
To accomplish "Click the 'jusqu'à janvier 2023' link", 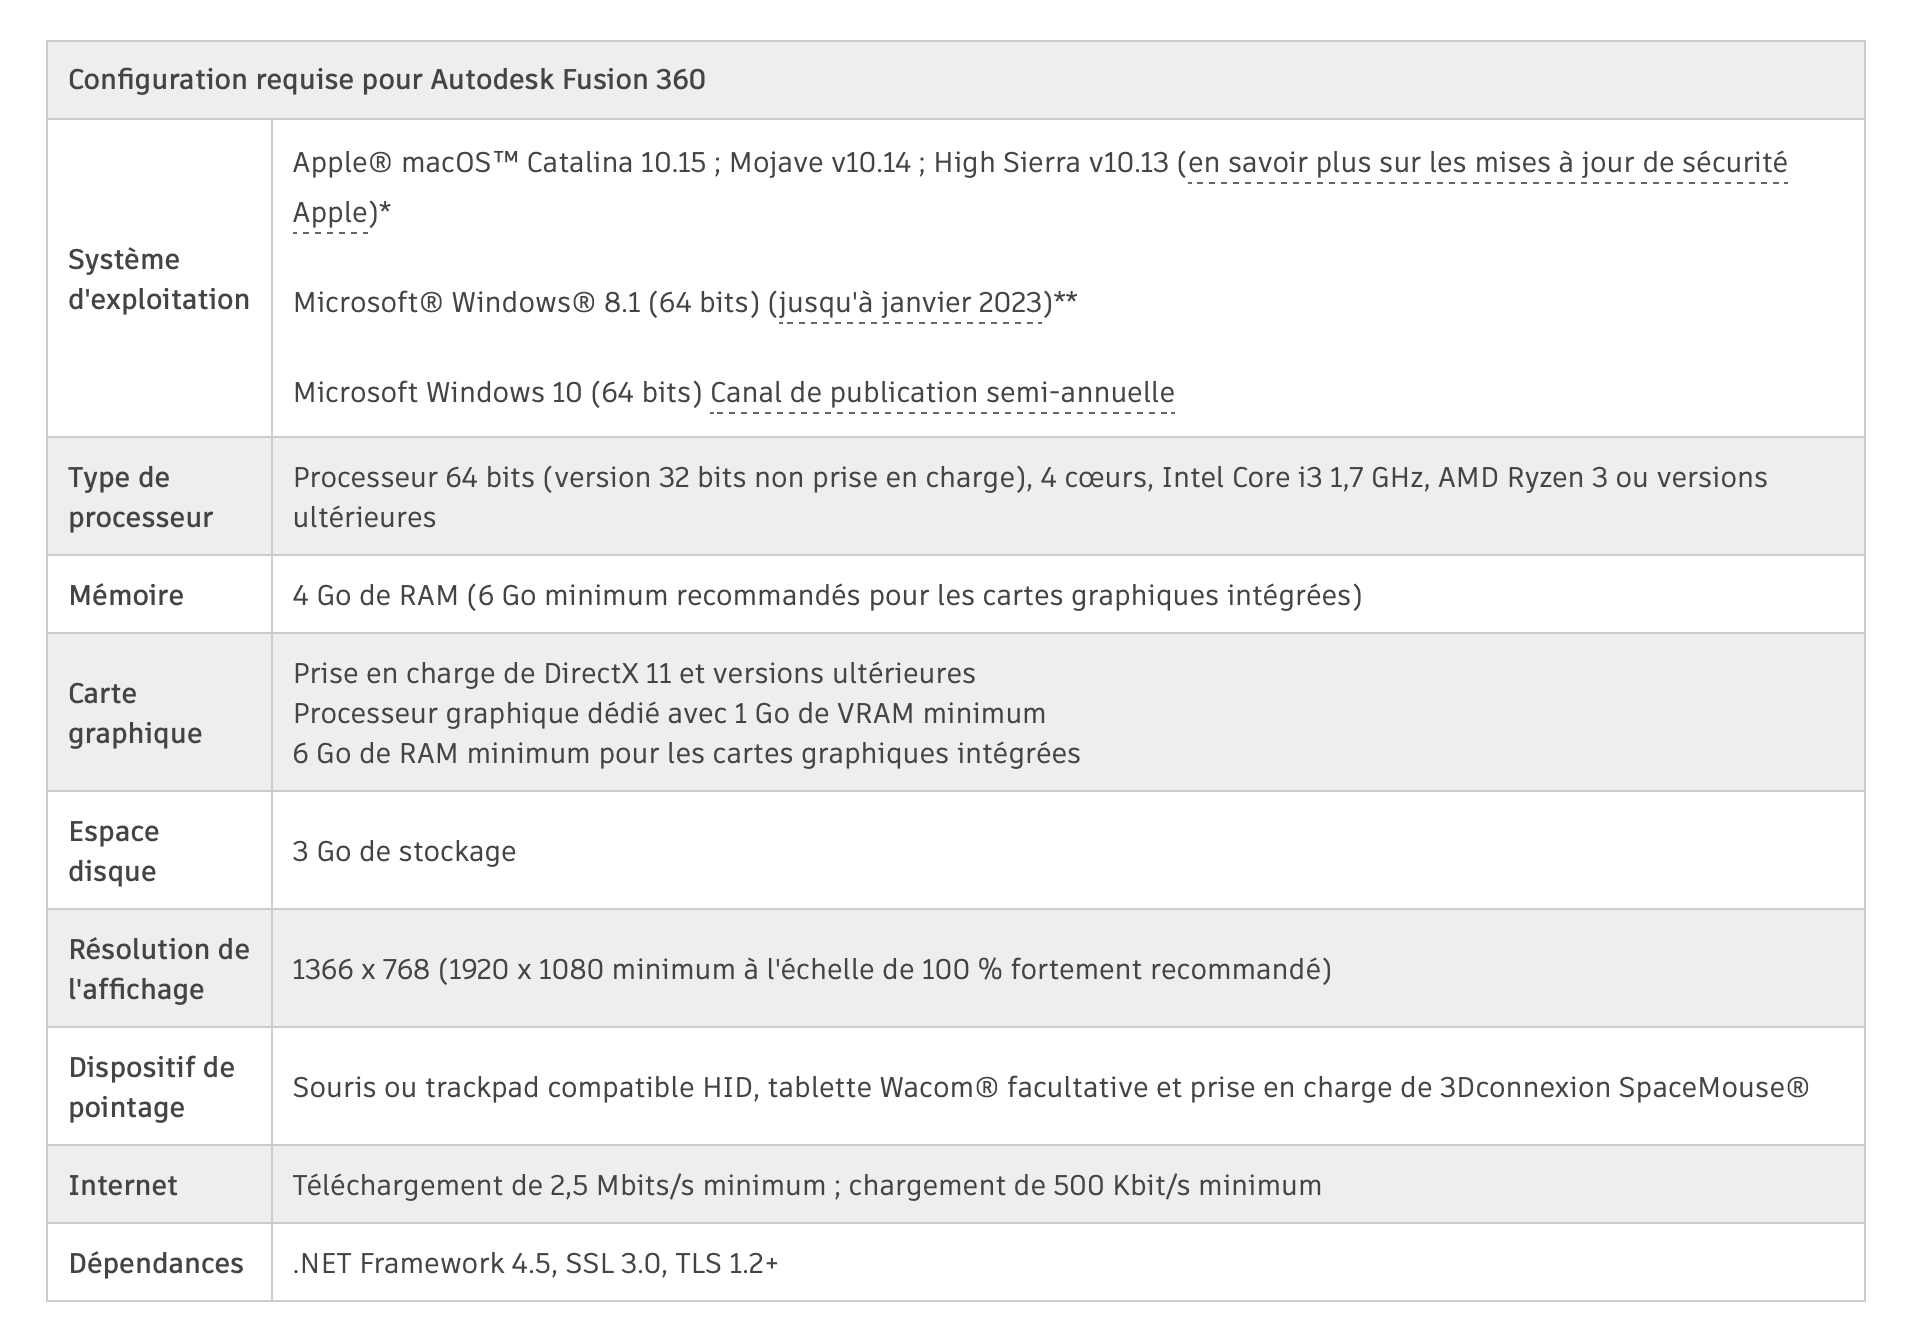I will (910, 303).
